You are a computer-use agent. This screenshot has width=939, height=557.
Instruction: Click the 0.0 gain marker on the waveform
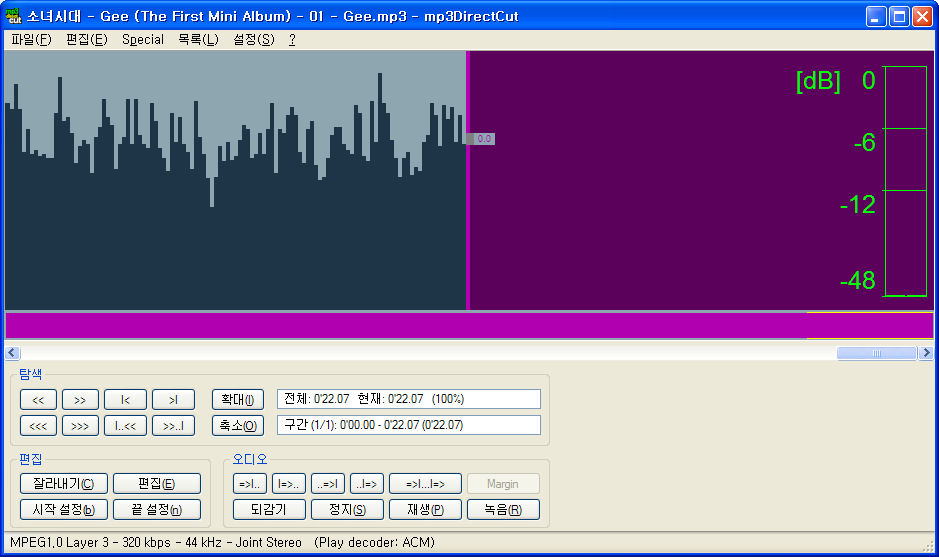coord(481,139)
